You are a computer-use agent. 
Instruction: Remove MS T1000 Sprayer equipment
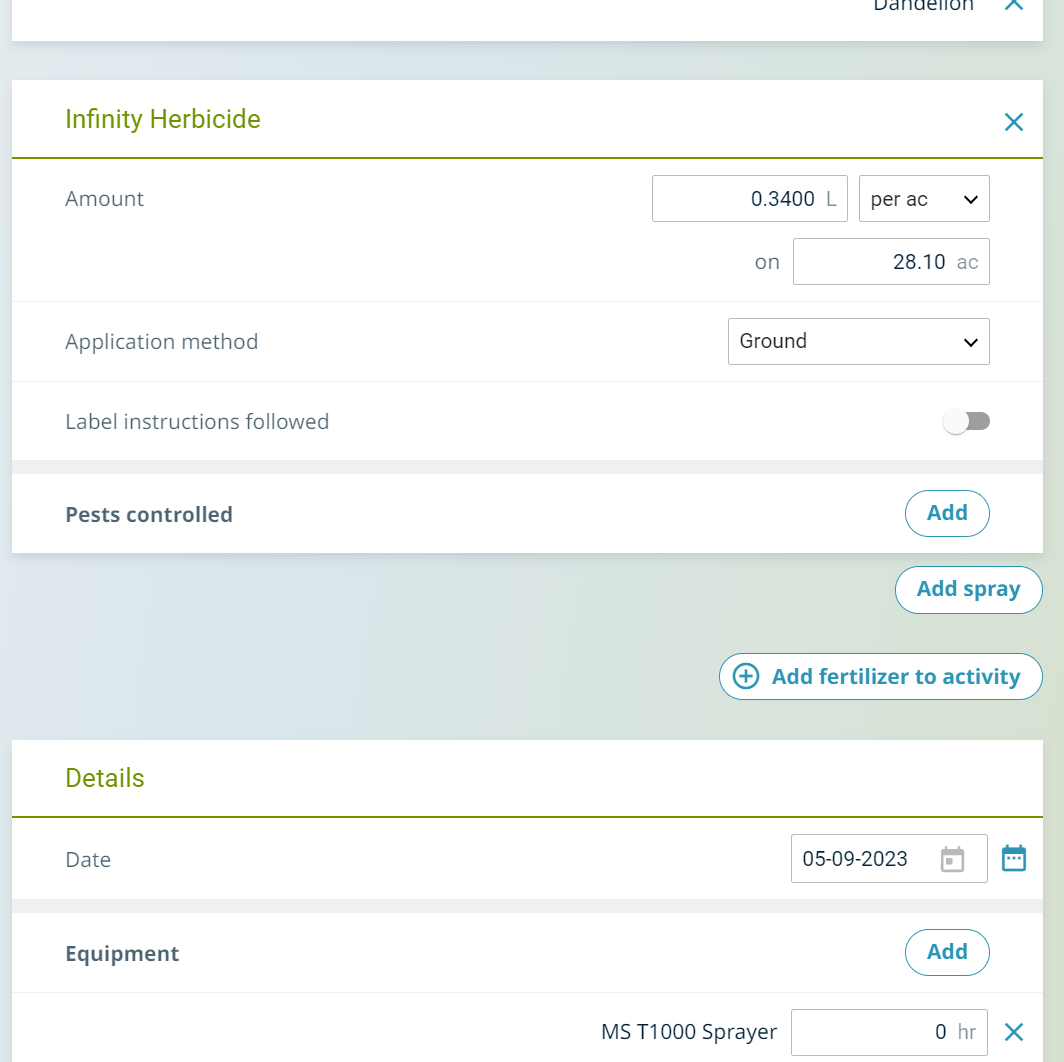[x=1013, y=1032]
